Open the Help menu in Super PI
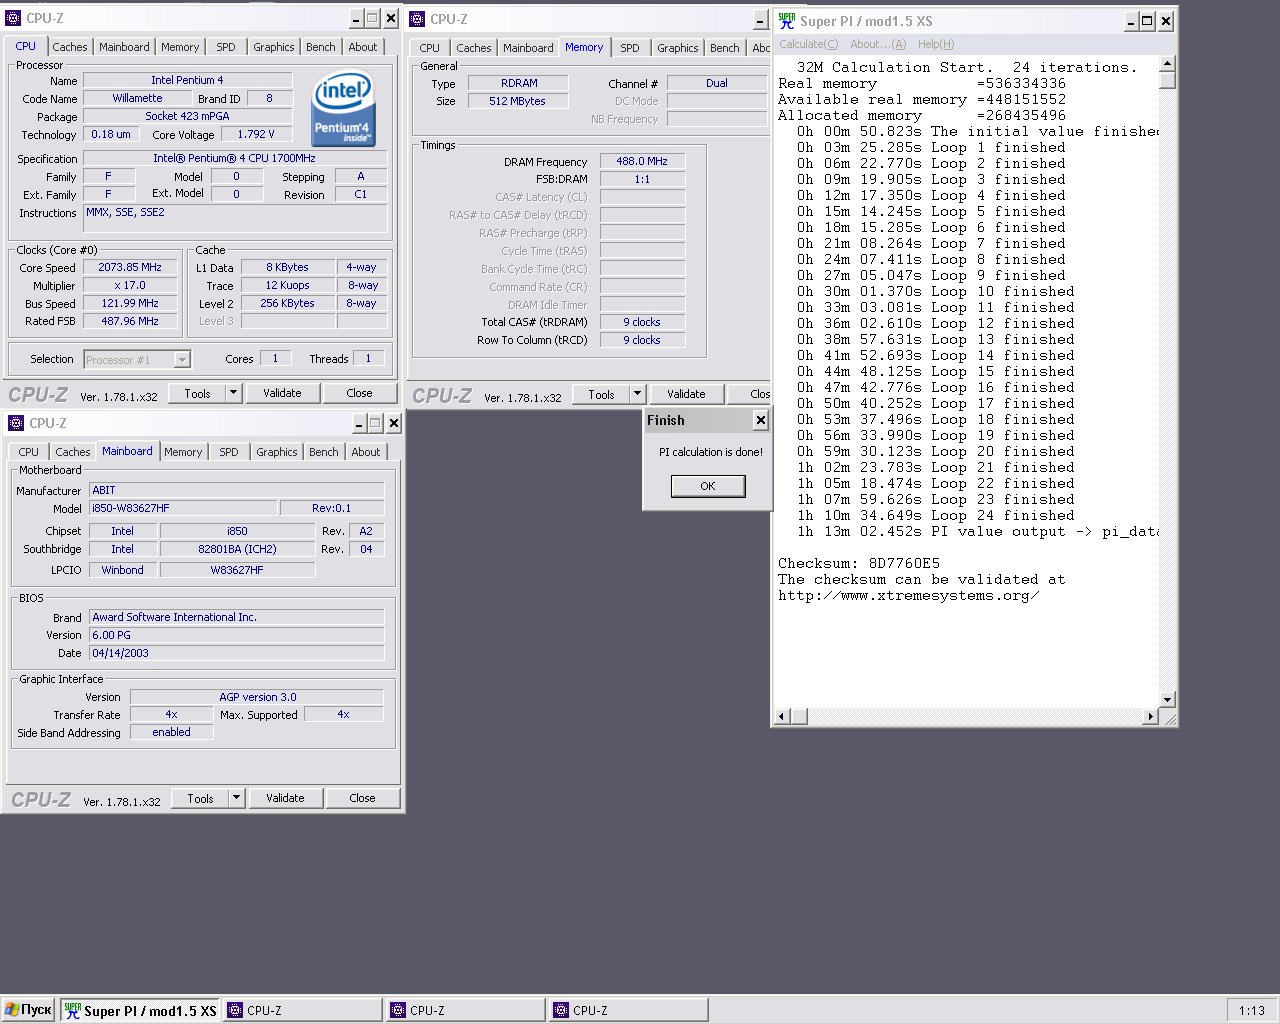Screen dimensions: 1280x1024 936,44
